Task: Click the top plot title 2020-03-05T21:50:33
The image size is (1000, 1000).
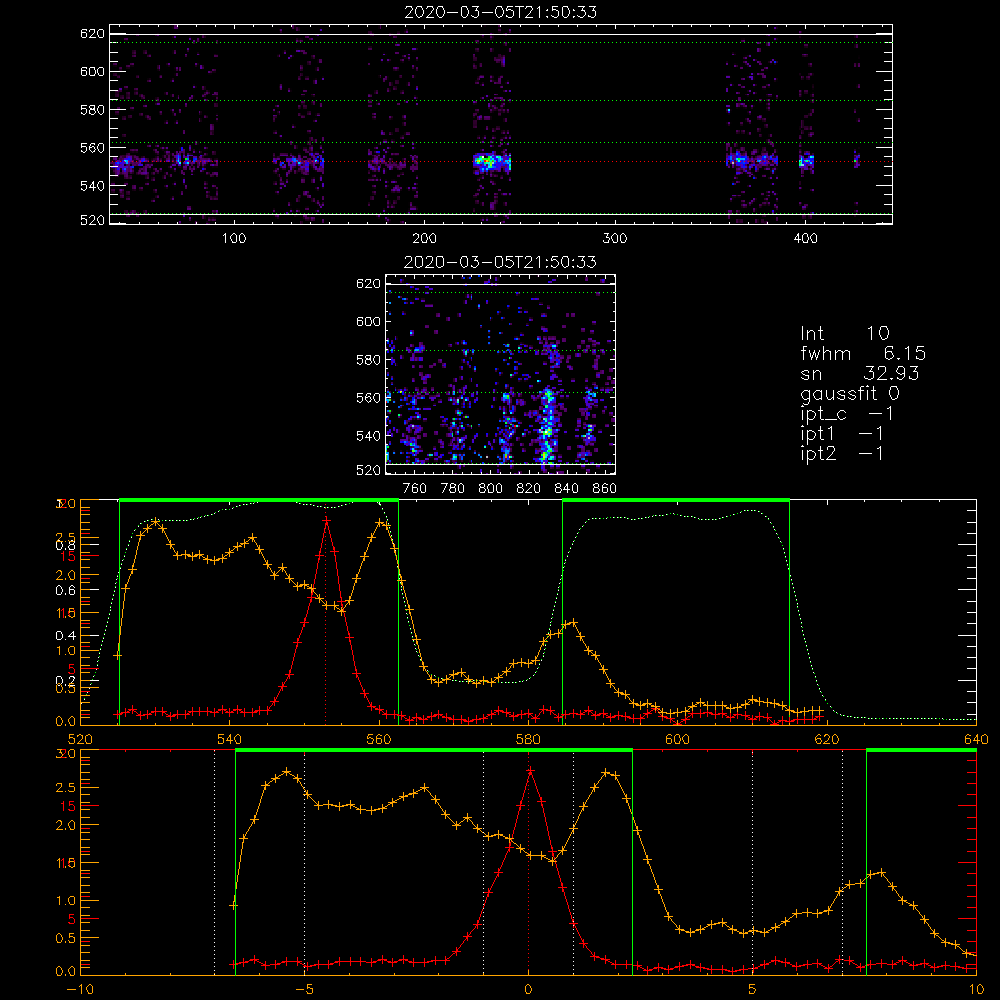Action: pos(501,12)
